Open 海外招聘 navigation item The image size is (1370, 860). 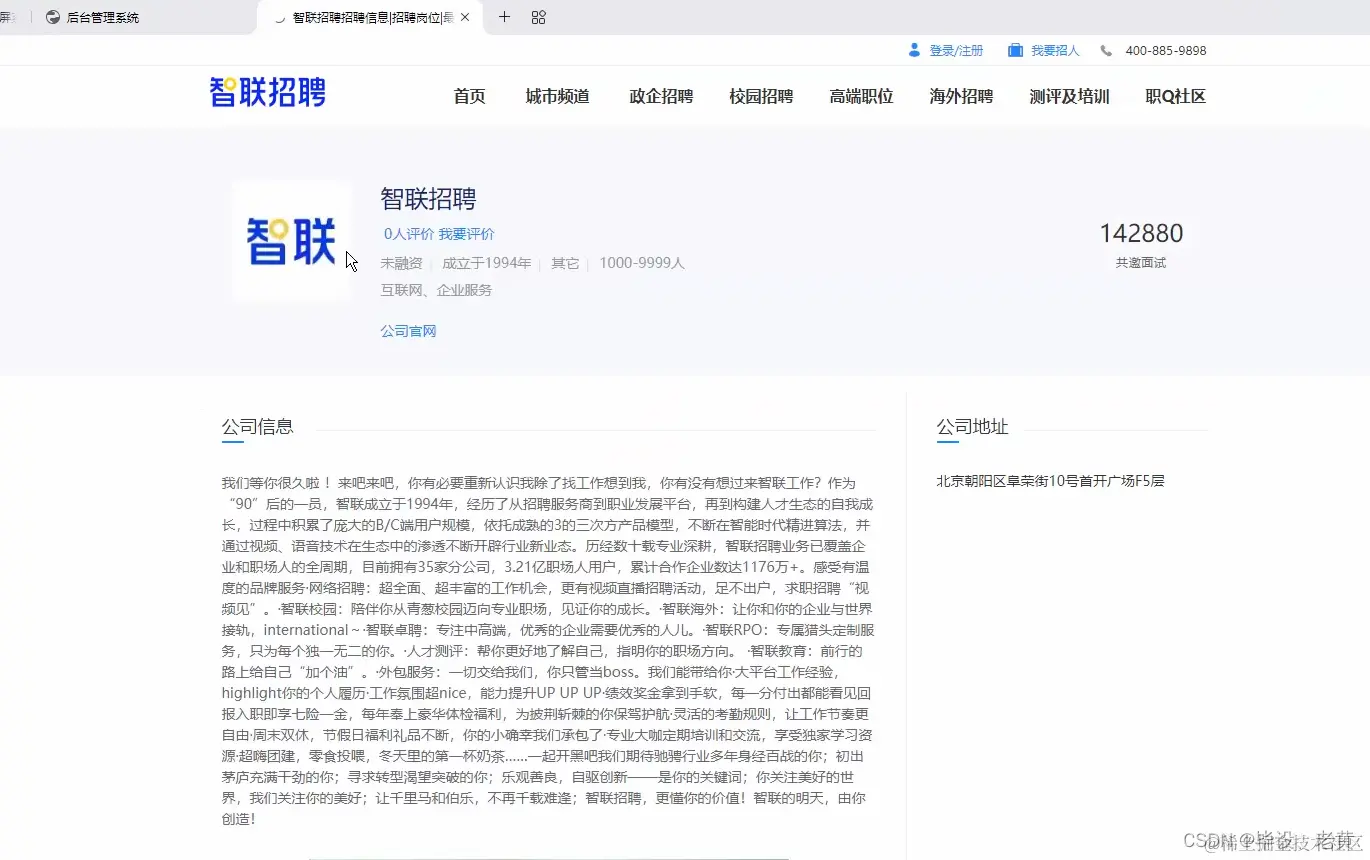[x=961, y=97]
